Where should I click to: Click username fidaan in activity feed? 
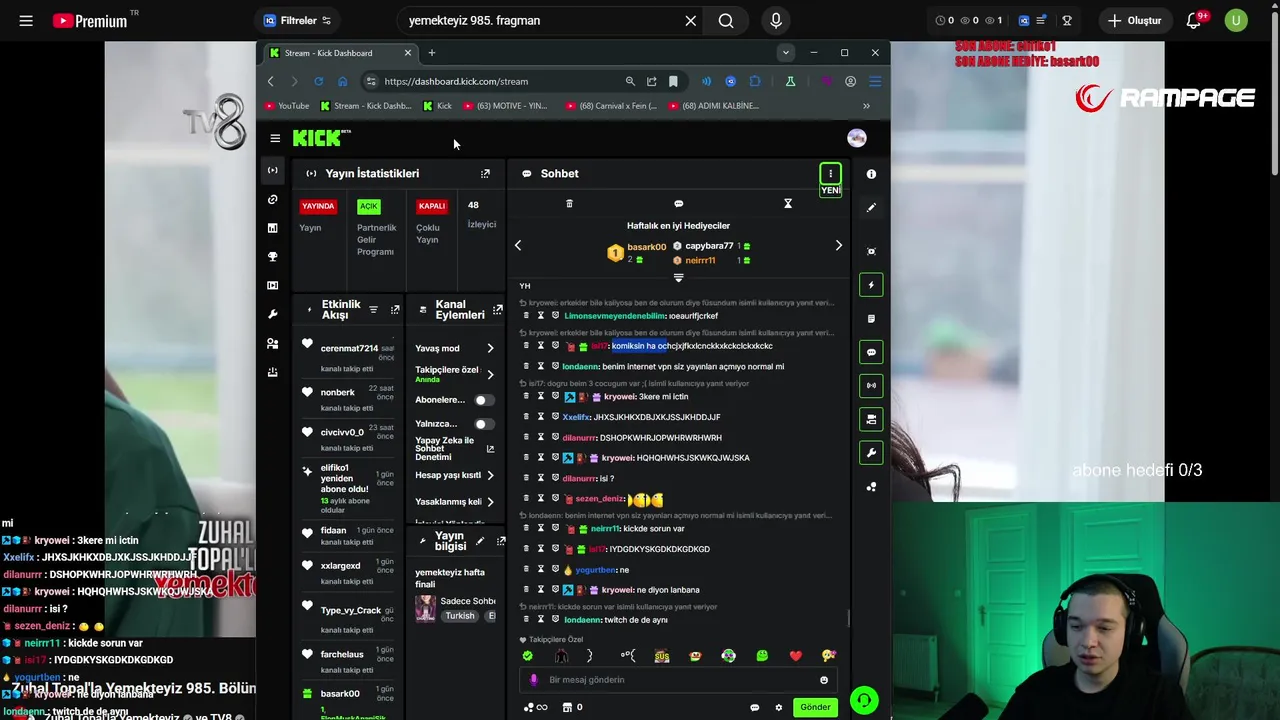[333, 530]
